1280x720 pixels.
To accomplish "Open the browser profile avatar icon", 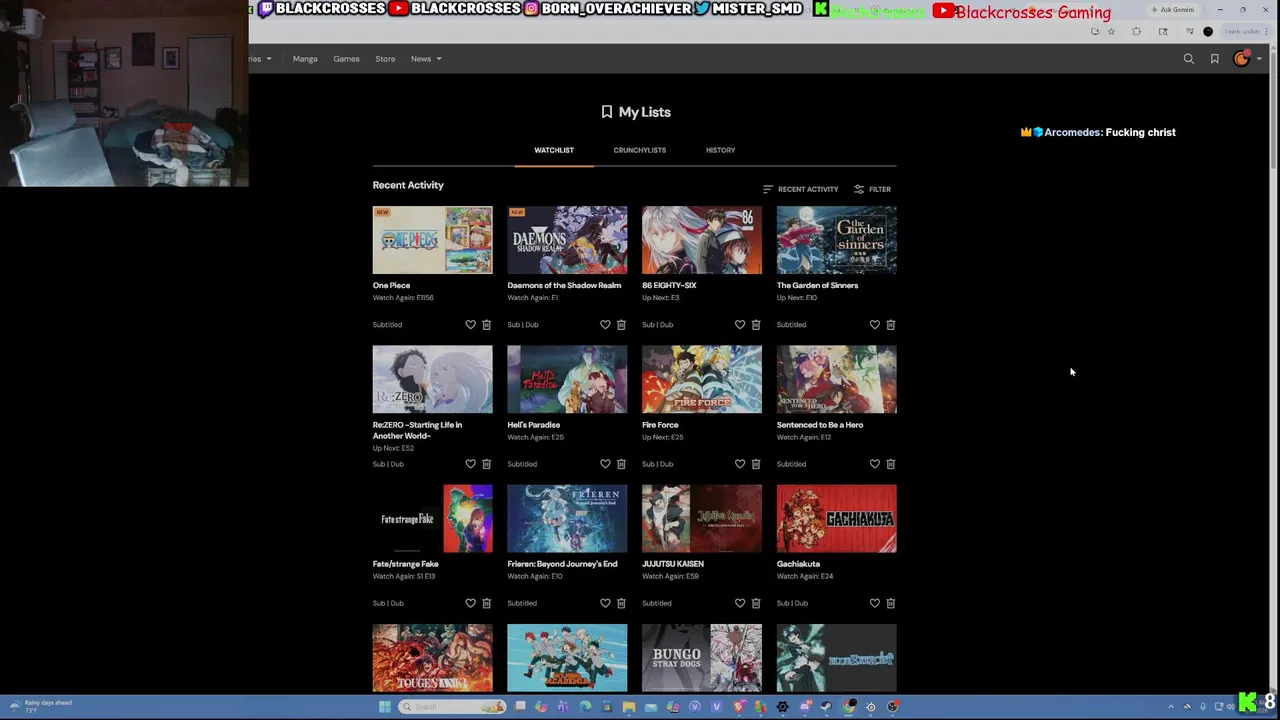I will pos(1208,32).
